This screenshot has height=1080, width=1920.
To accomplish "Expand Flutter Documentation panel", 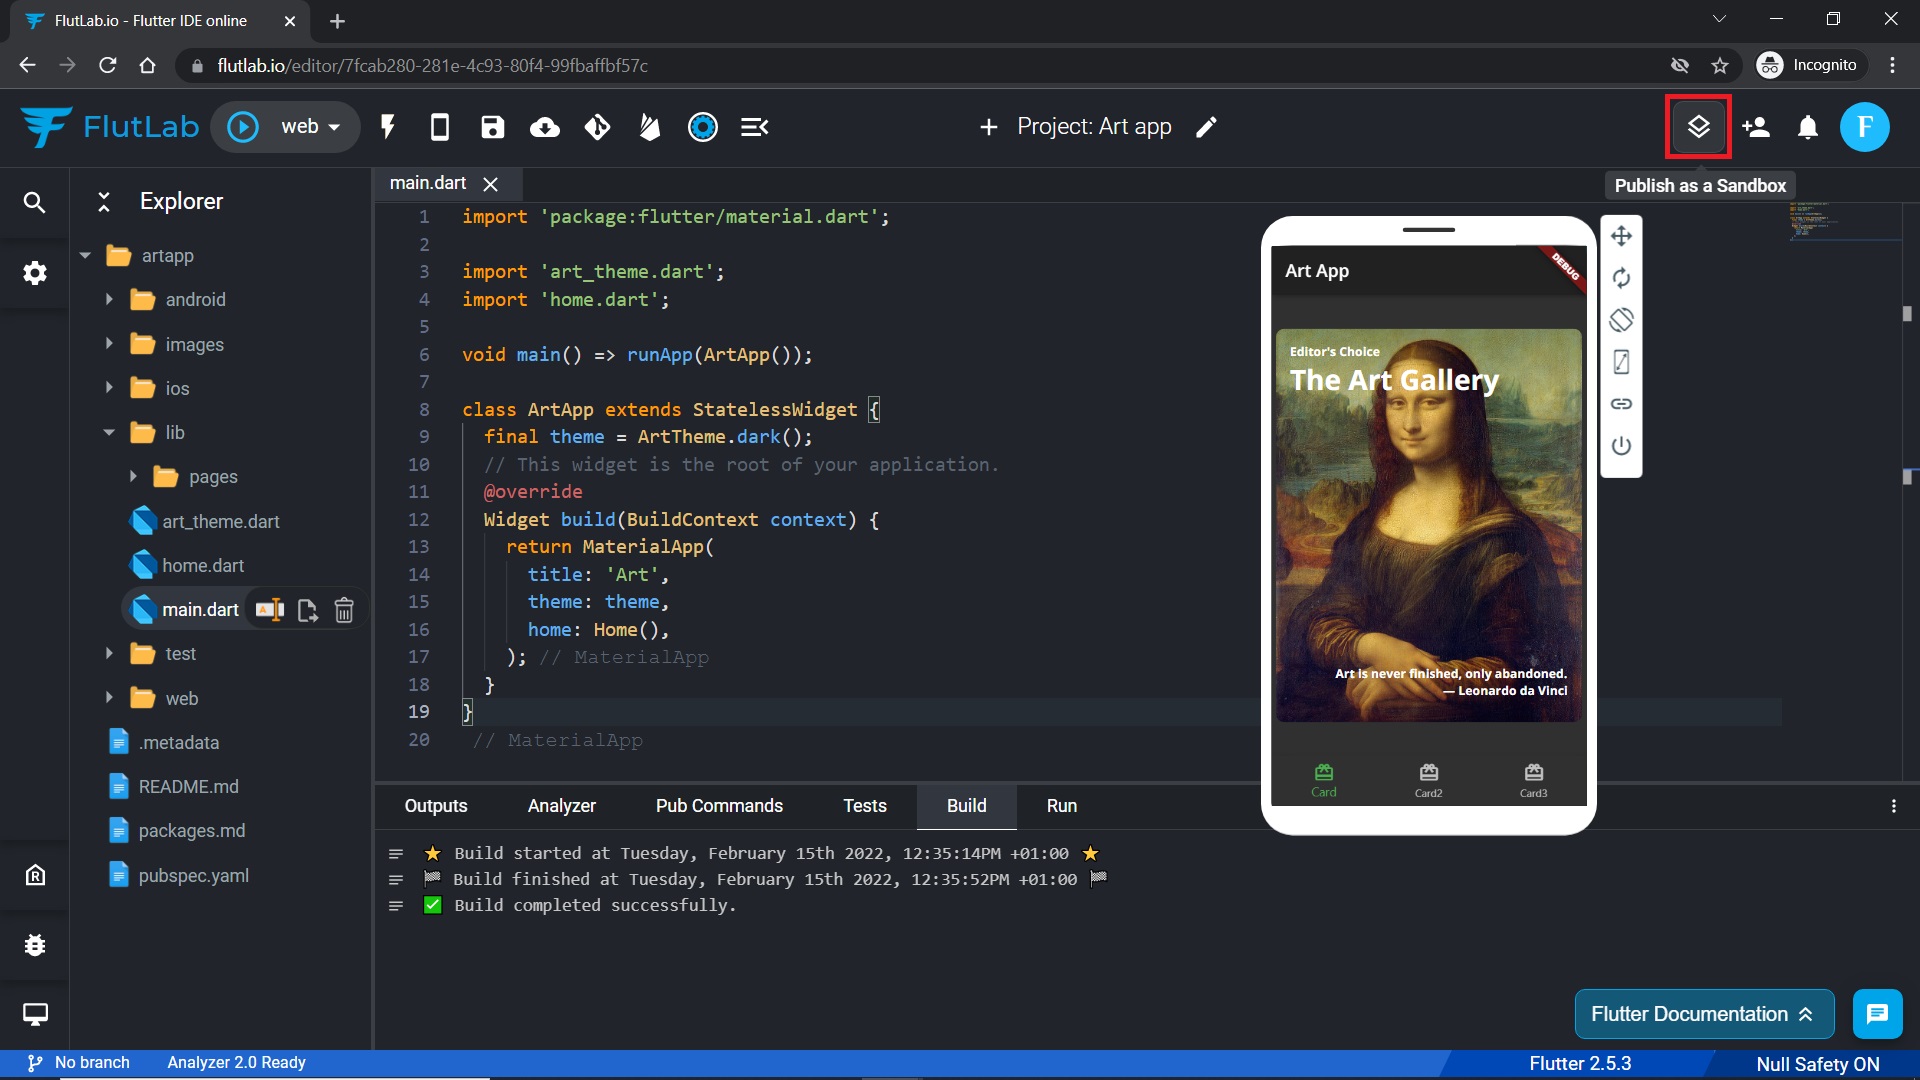I will tap(1704, 1014).
